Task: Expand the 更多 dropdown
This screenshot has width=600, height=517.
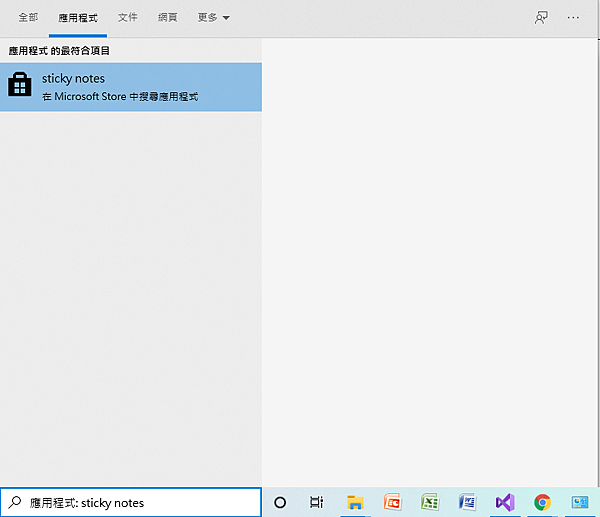Action: (214, 18)
